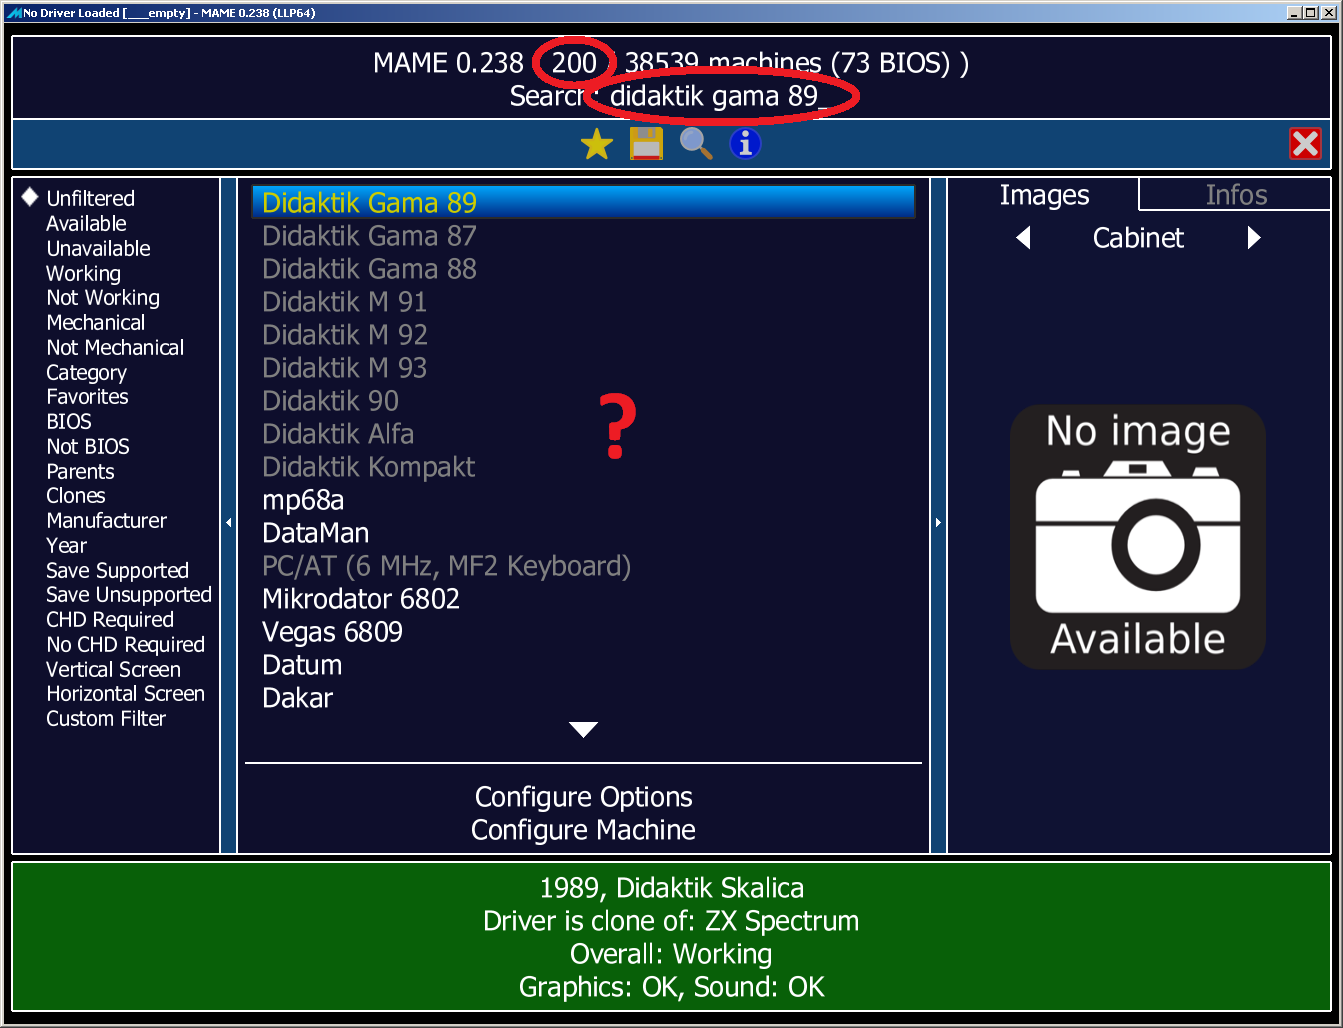Screen dimensions: 1343x1028
Task: Select the Unfiltered filter option
Action: pyautogui.click(x=90, y=198)
